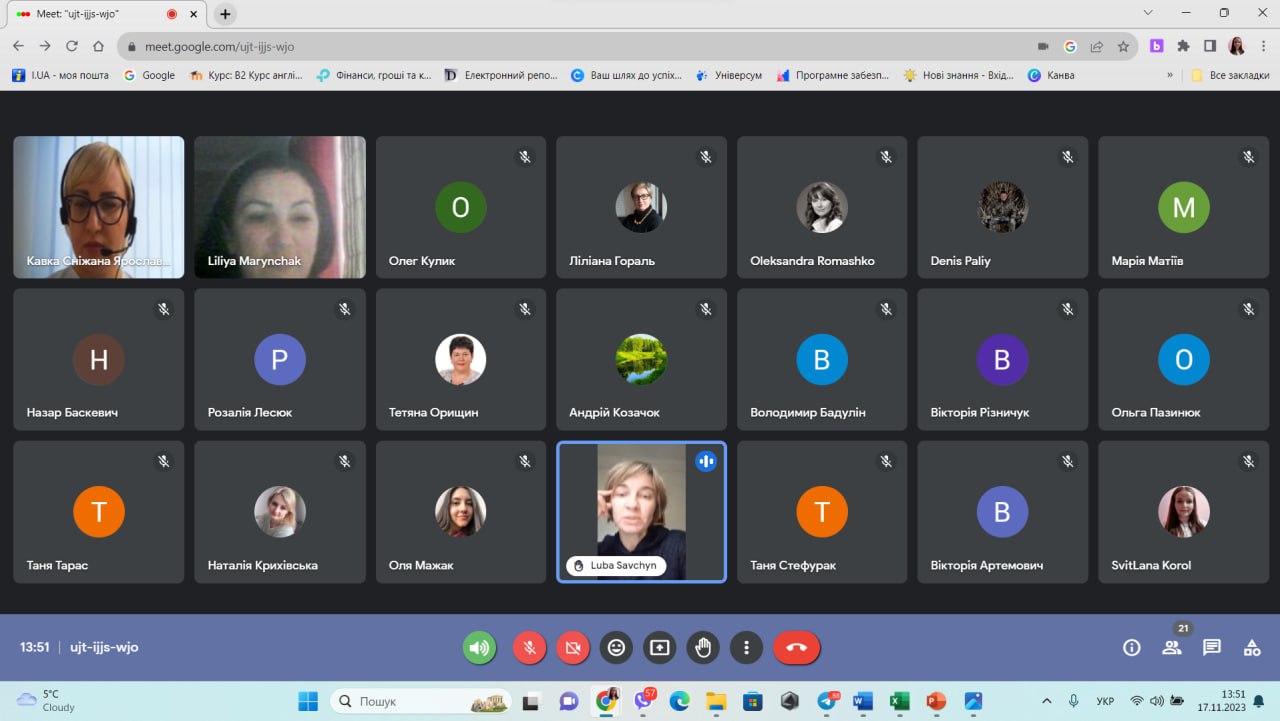Open more options three-dot menu in Meet
The width and height of the screenshot is (1280, 721).
tap(746, 648)
